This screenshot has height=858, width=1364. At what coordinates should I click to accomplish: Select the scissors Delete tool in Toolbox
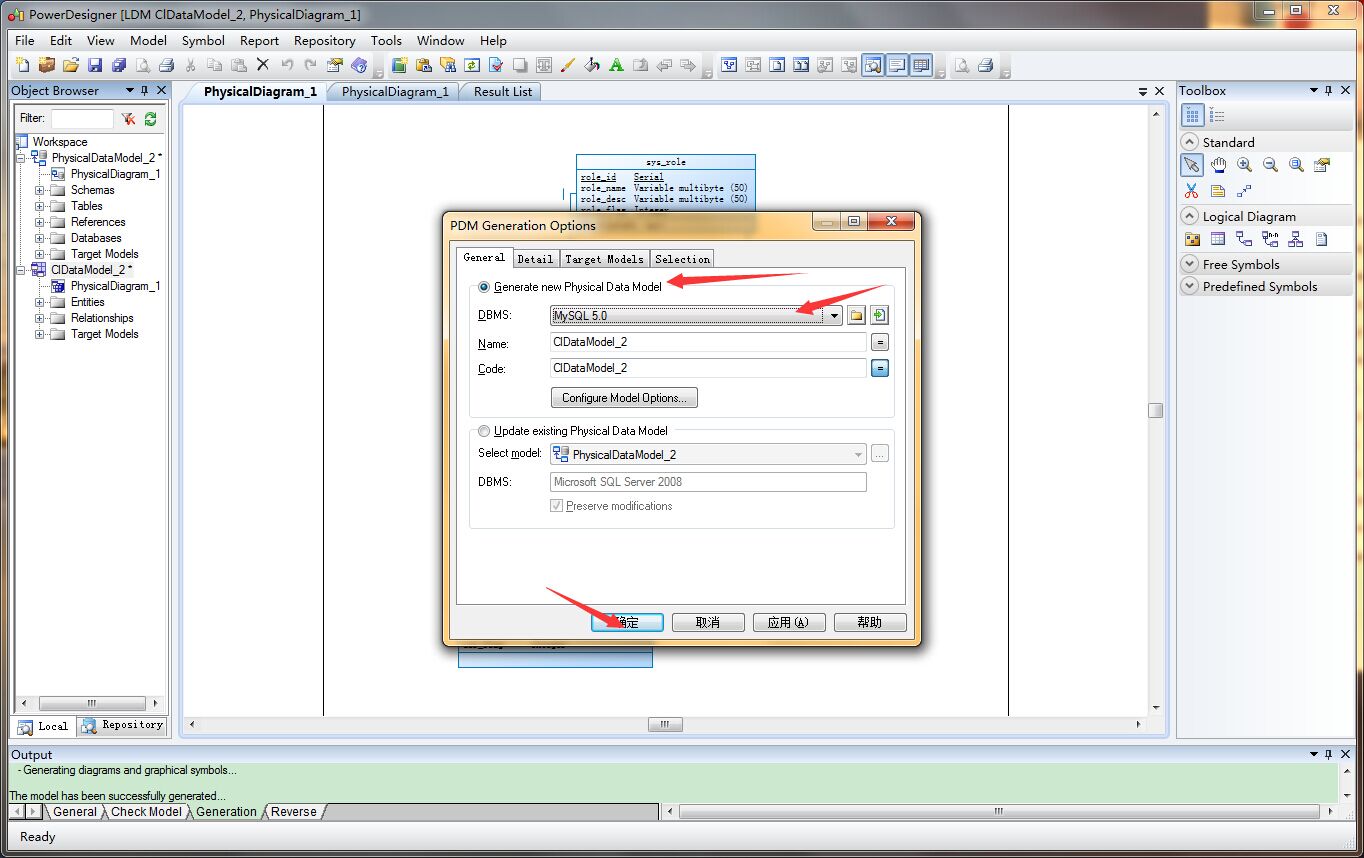(1192, 191)
